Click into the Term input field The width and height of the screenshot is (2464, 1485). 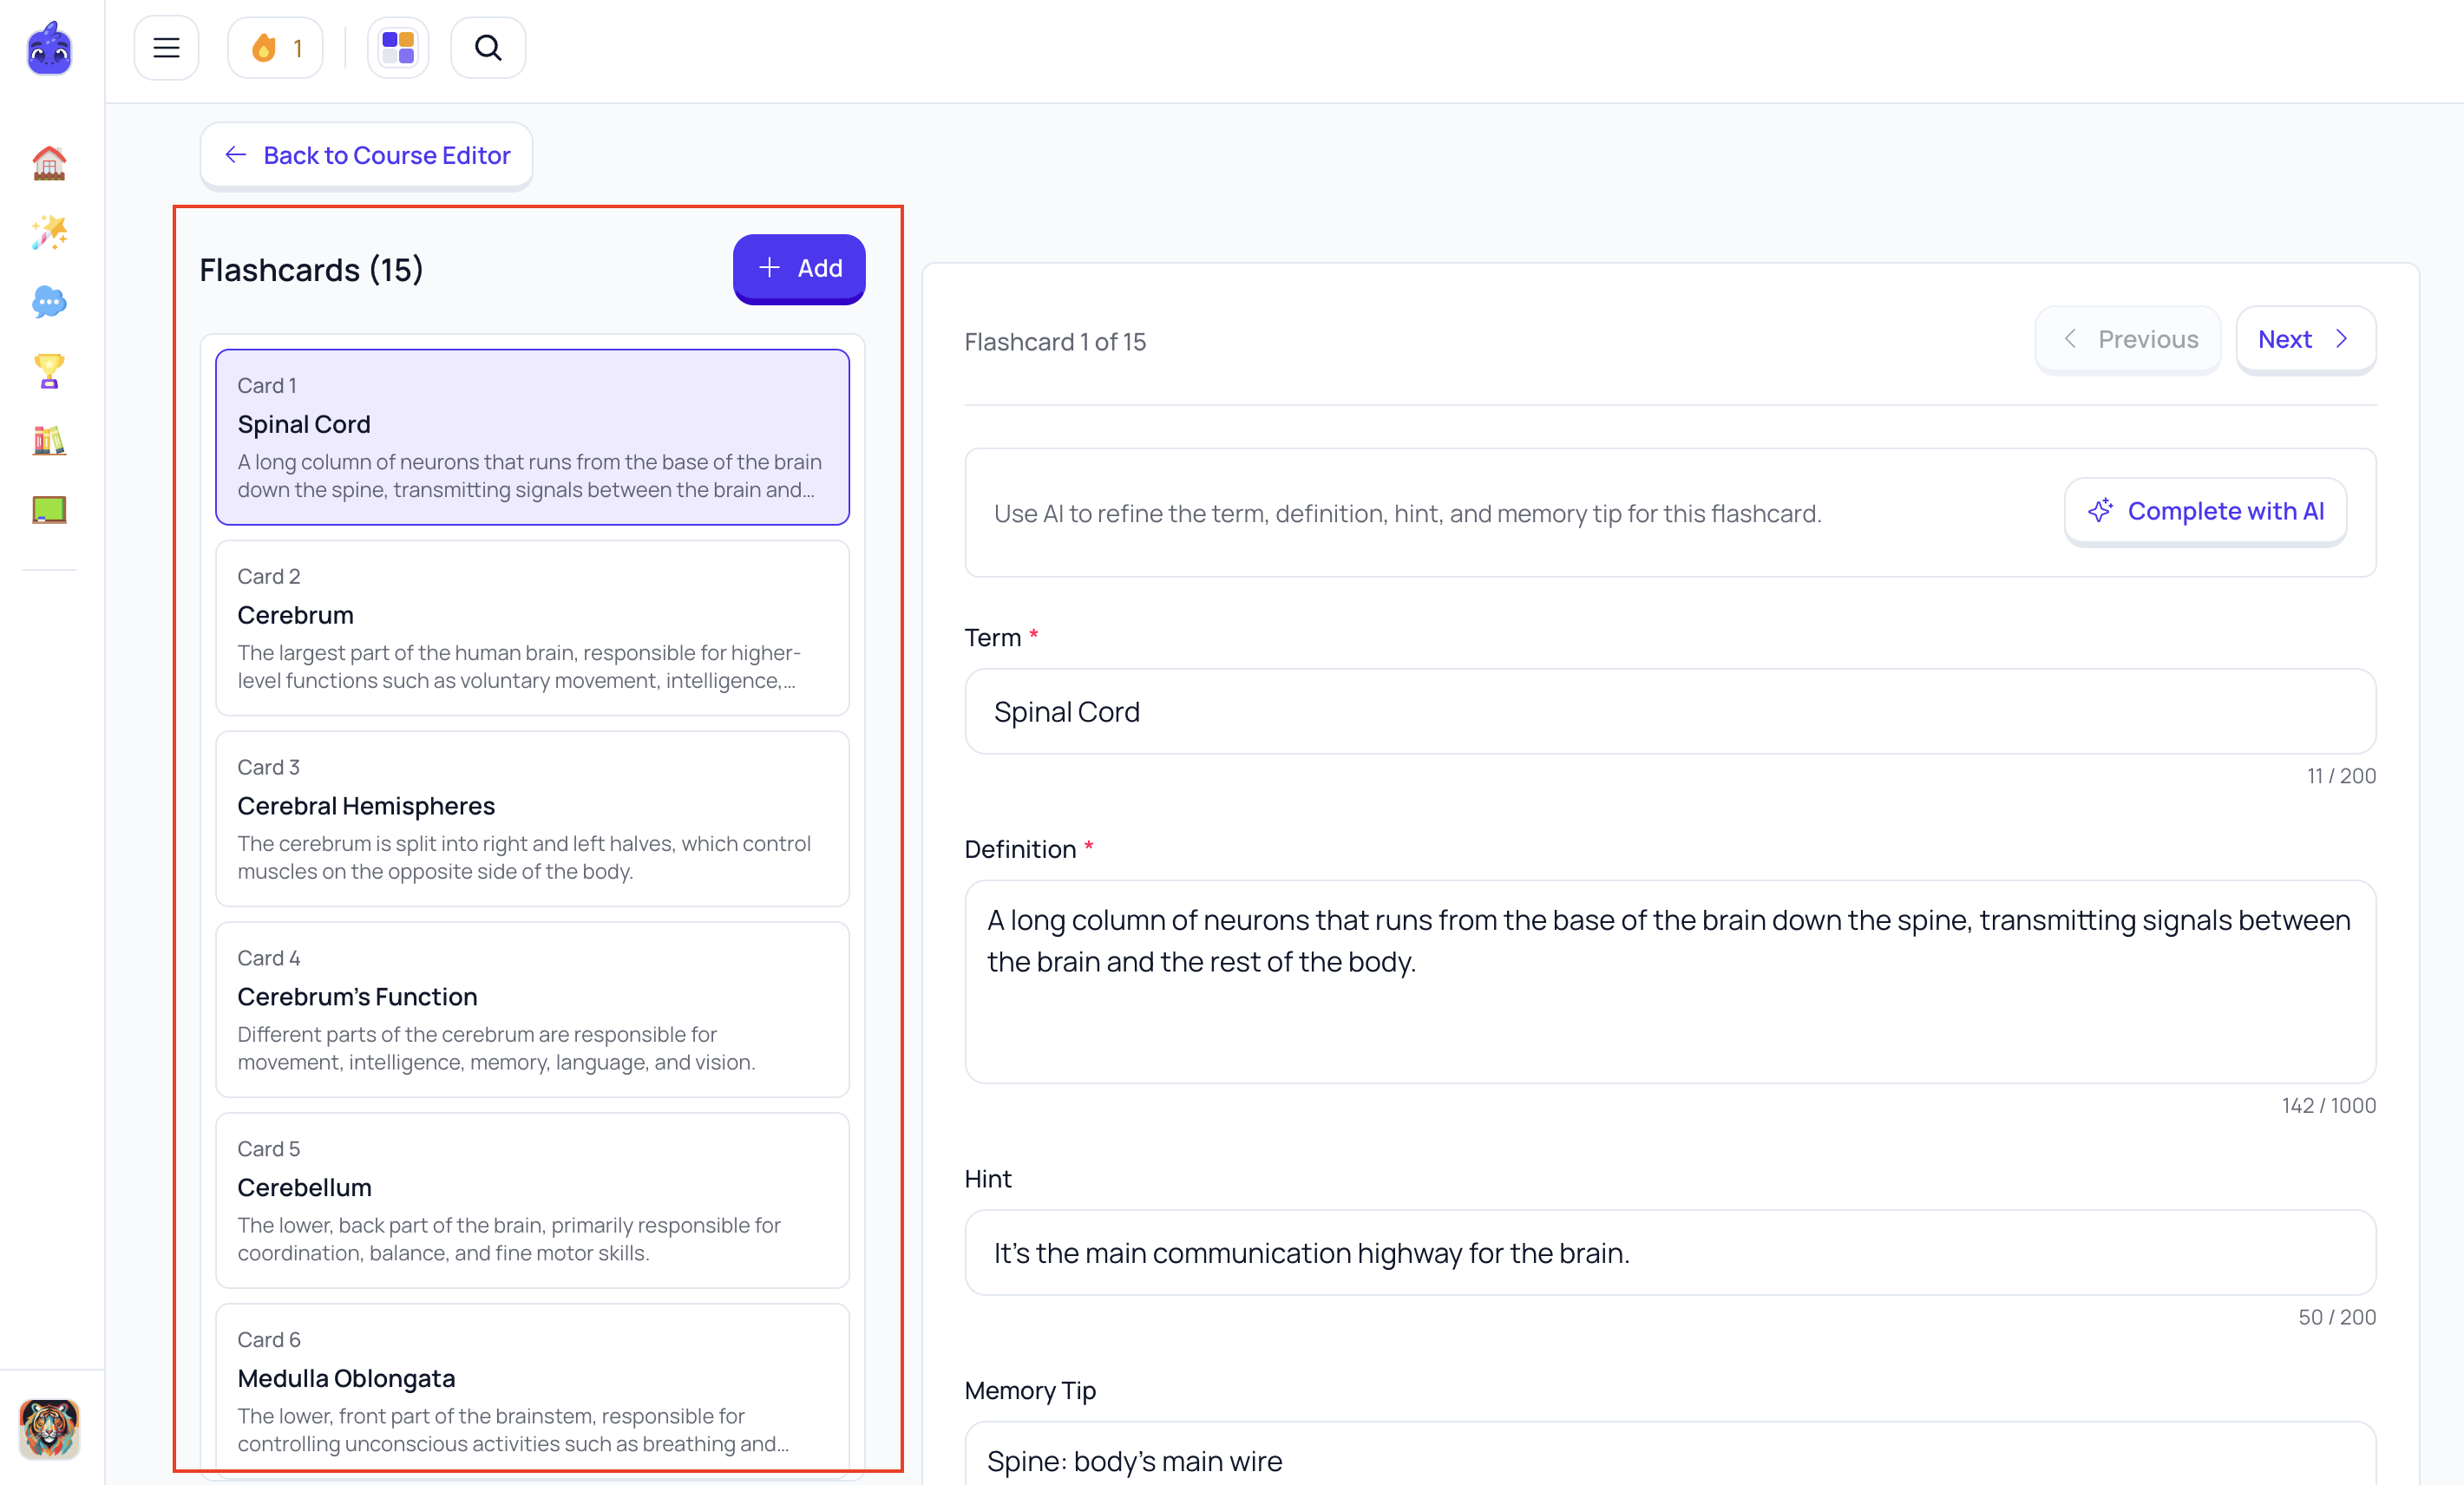(1670, 712)
